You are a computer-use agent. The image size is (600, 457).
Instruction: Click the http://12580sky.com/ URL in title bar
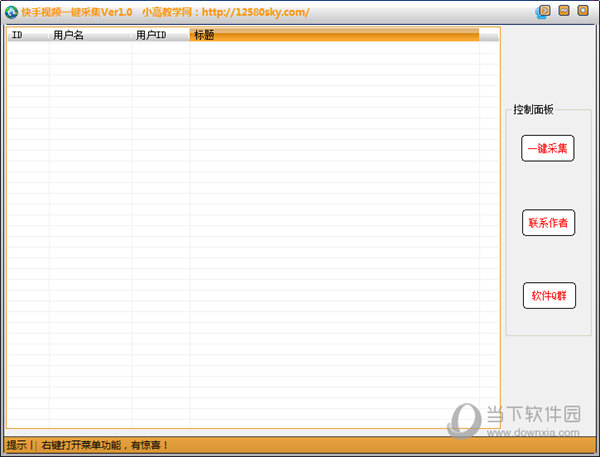pyautogui.click(x=256, y=12)
